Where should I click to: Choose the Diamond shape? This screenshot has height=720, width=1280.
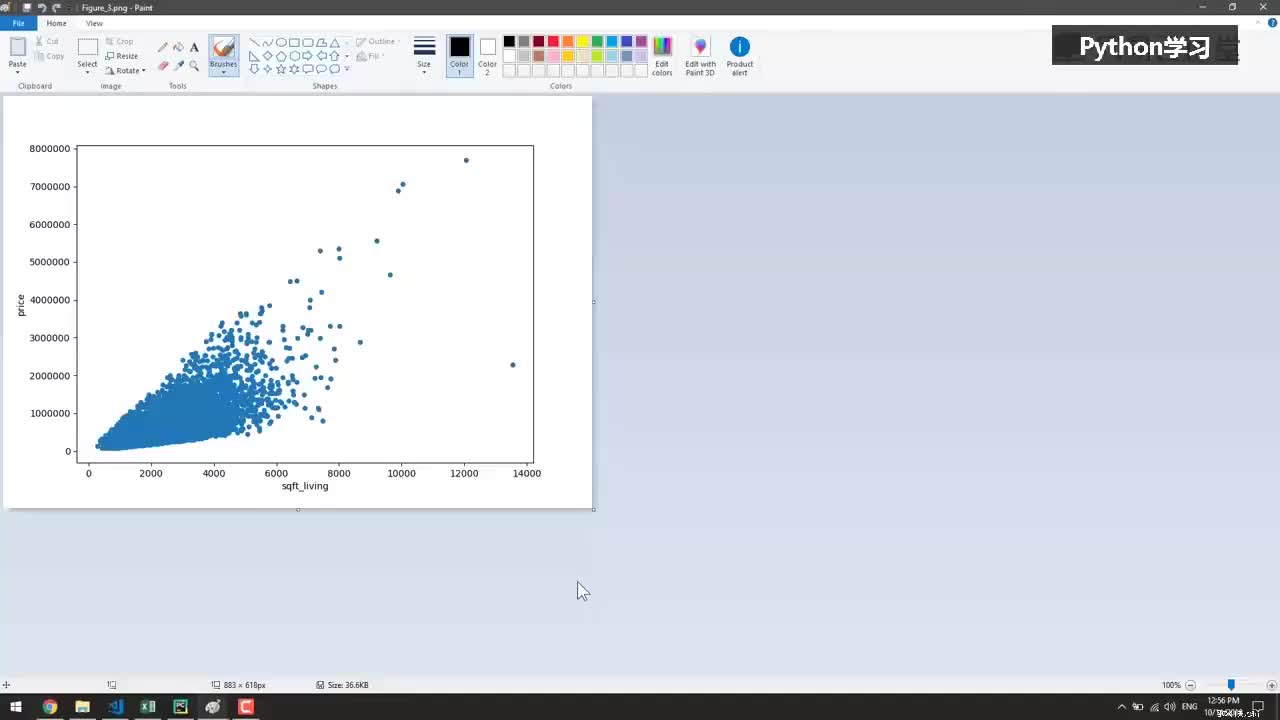(x=268, y=56)
